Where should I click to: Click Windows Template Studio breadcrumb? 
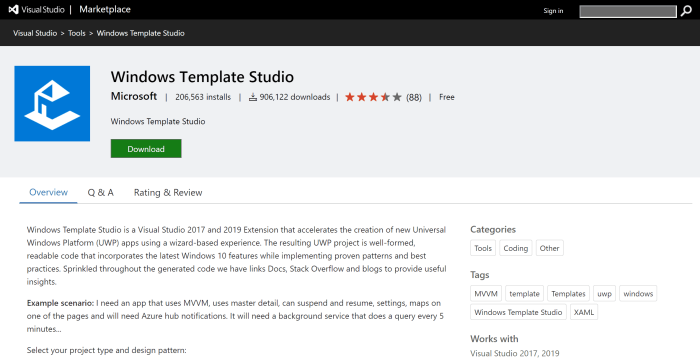140,33
